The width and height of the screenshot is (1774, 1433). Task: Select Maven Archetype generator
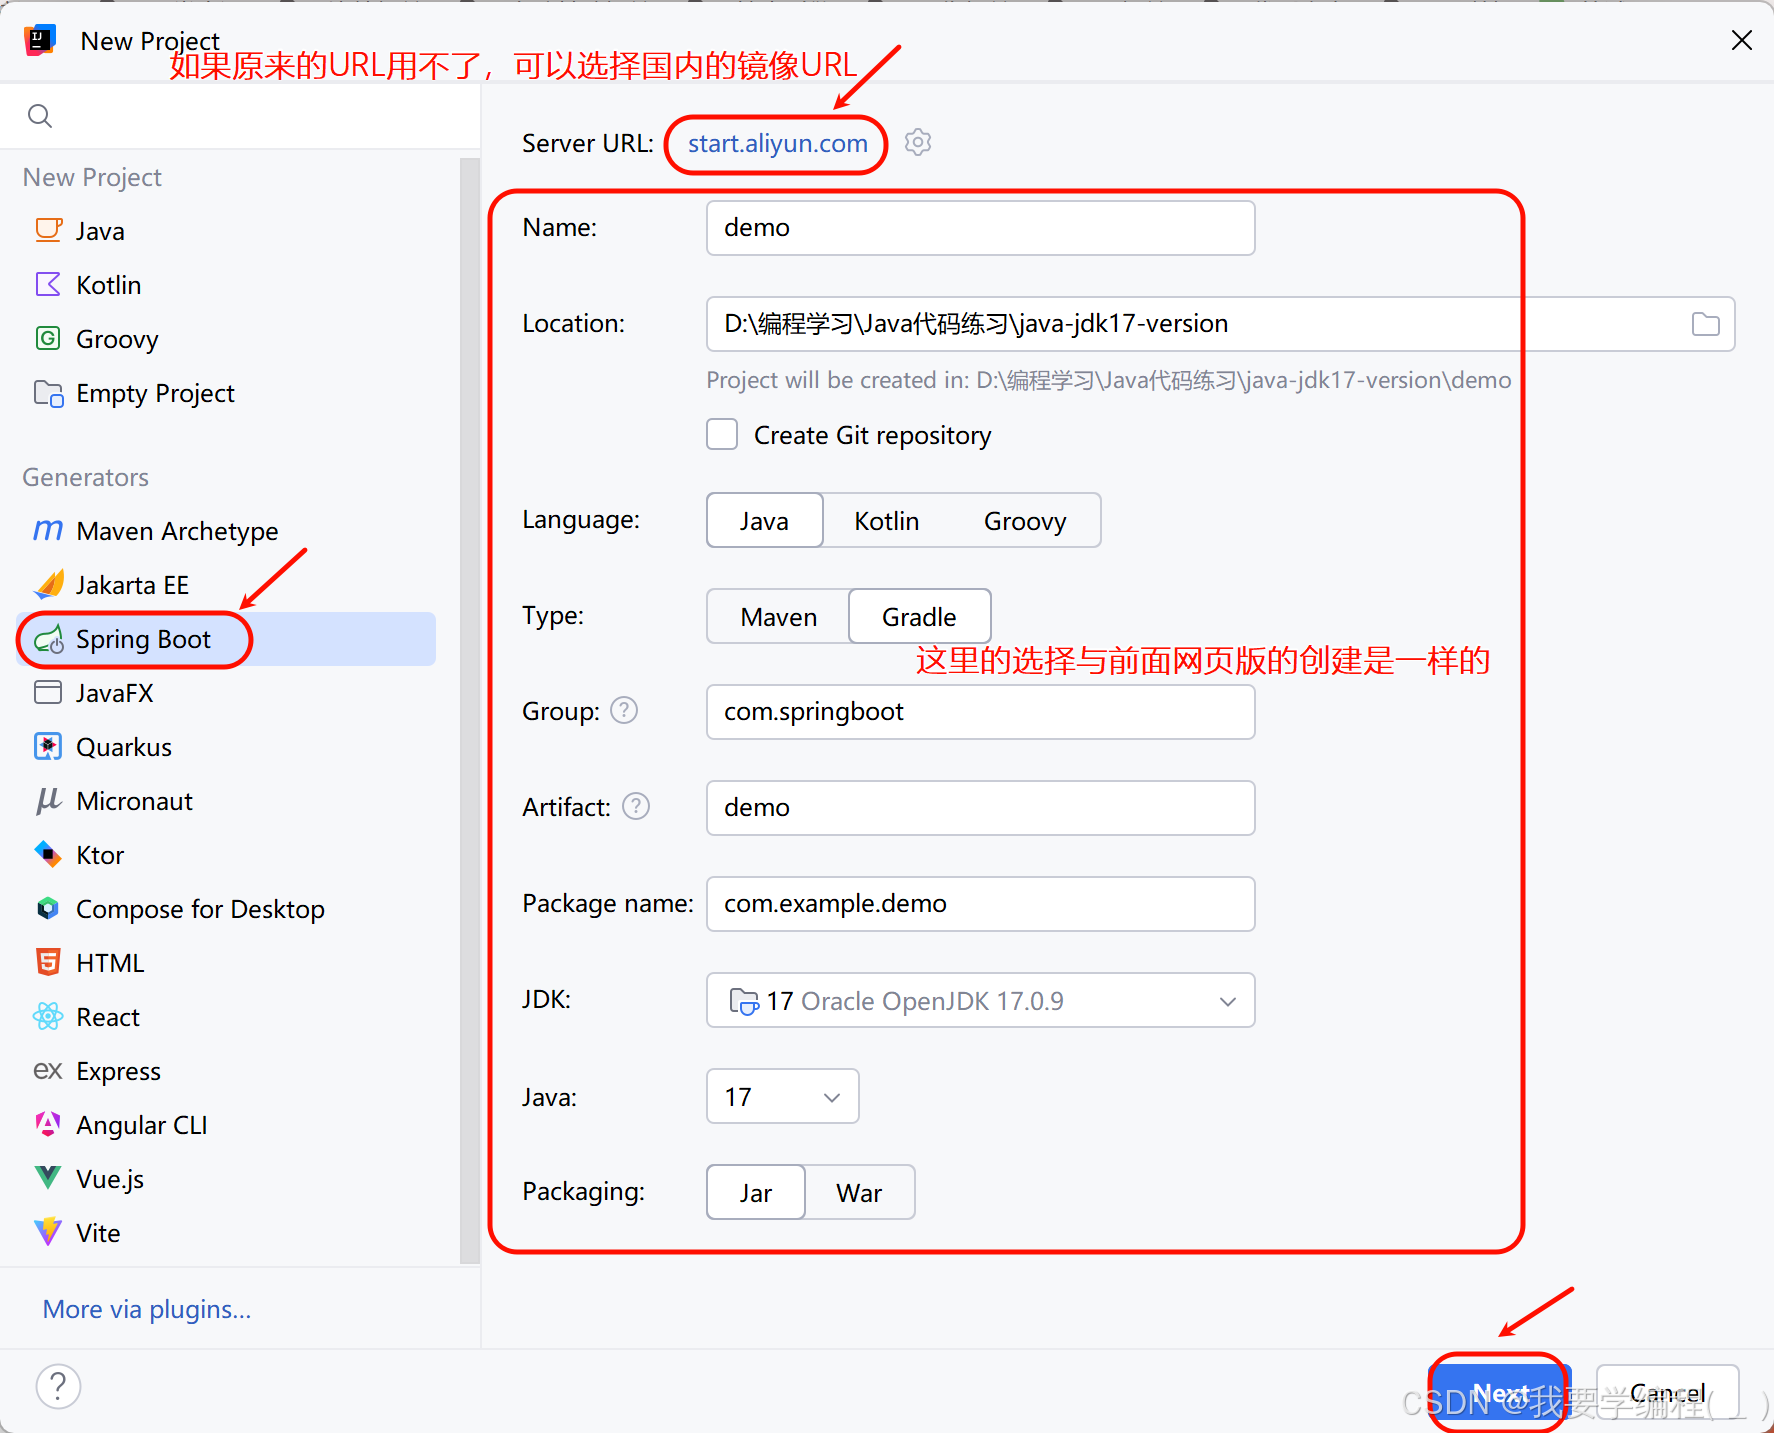tap(227, 531)
